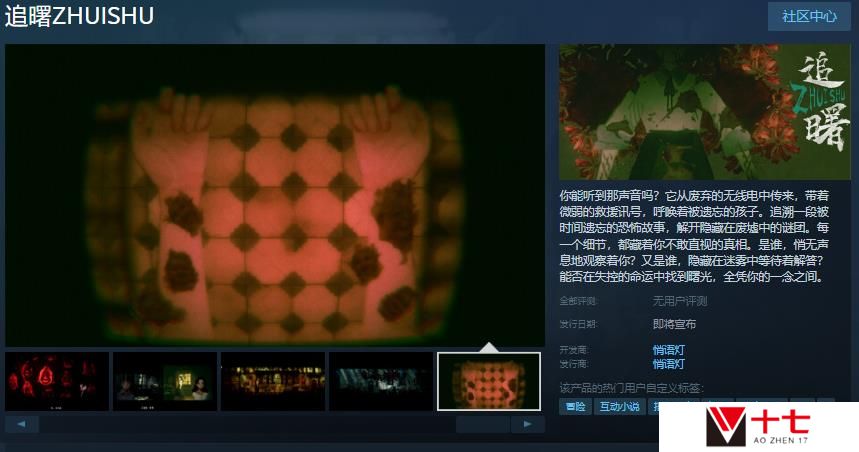Image resolution: width=859 pixels, height=452 pixels.
Task: Open developer link 悄语灯 next to 开发商
Action: tap(668, 350)
